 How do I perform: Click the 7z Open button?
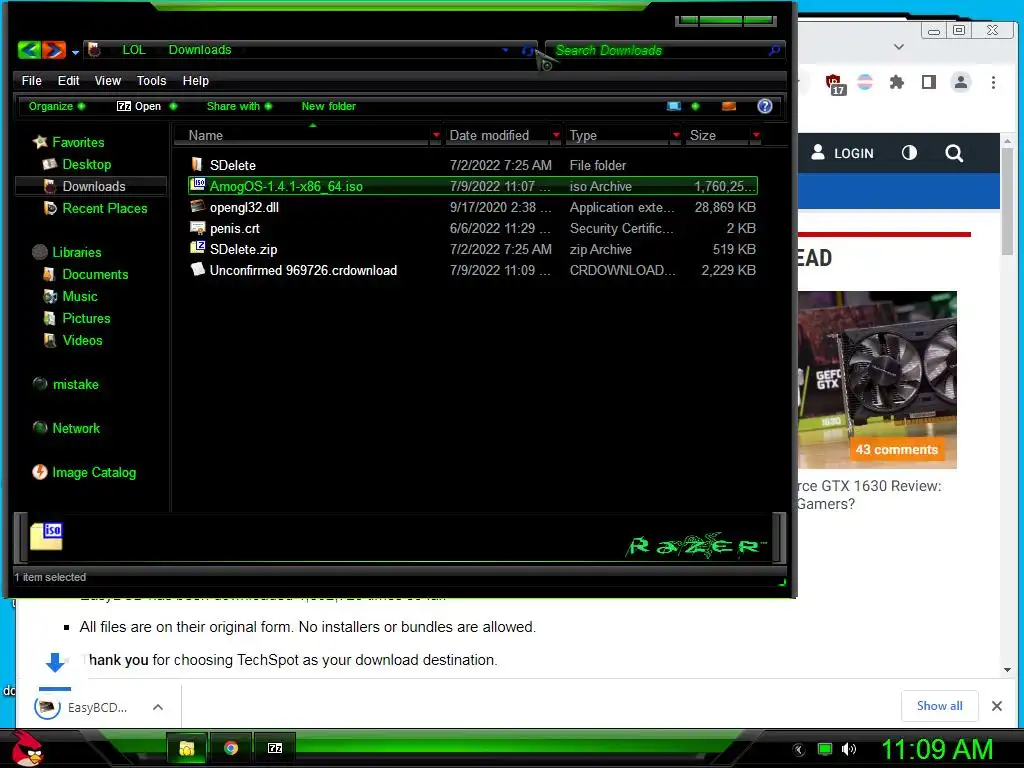(138, 106)
